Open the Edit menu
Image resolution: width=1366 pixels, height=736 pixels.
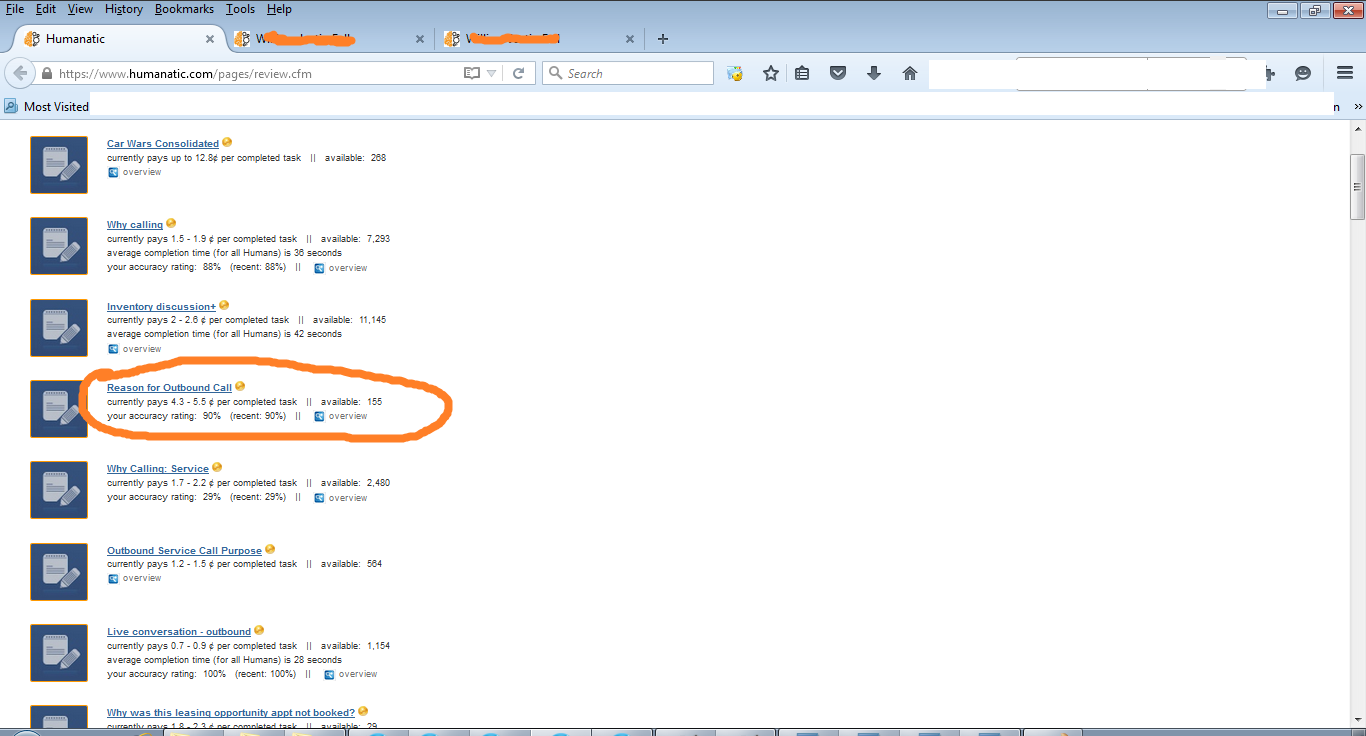(x=46, y=9)
